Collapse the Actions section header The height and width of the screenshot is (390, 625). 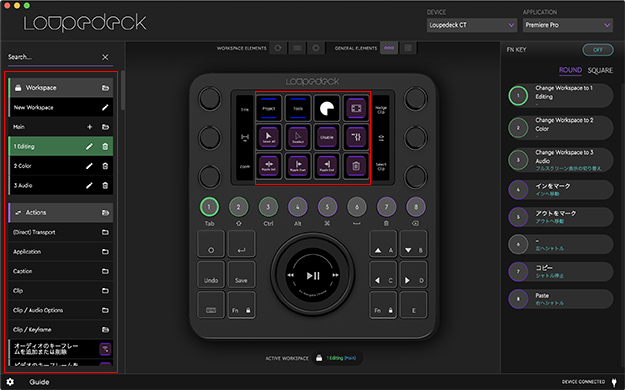(x=61, y=213)
